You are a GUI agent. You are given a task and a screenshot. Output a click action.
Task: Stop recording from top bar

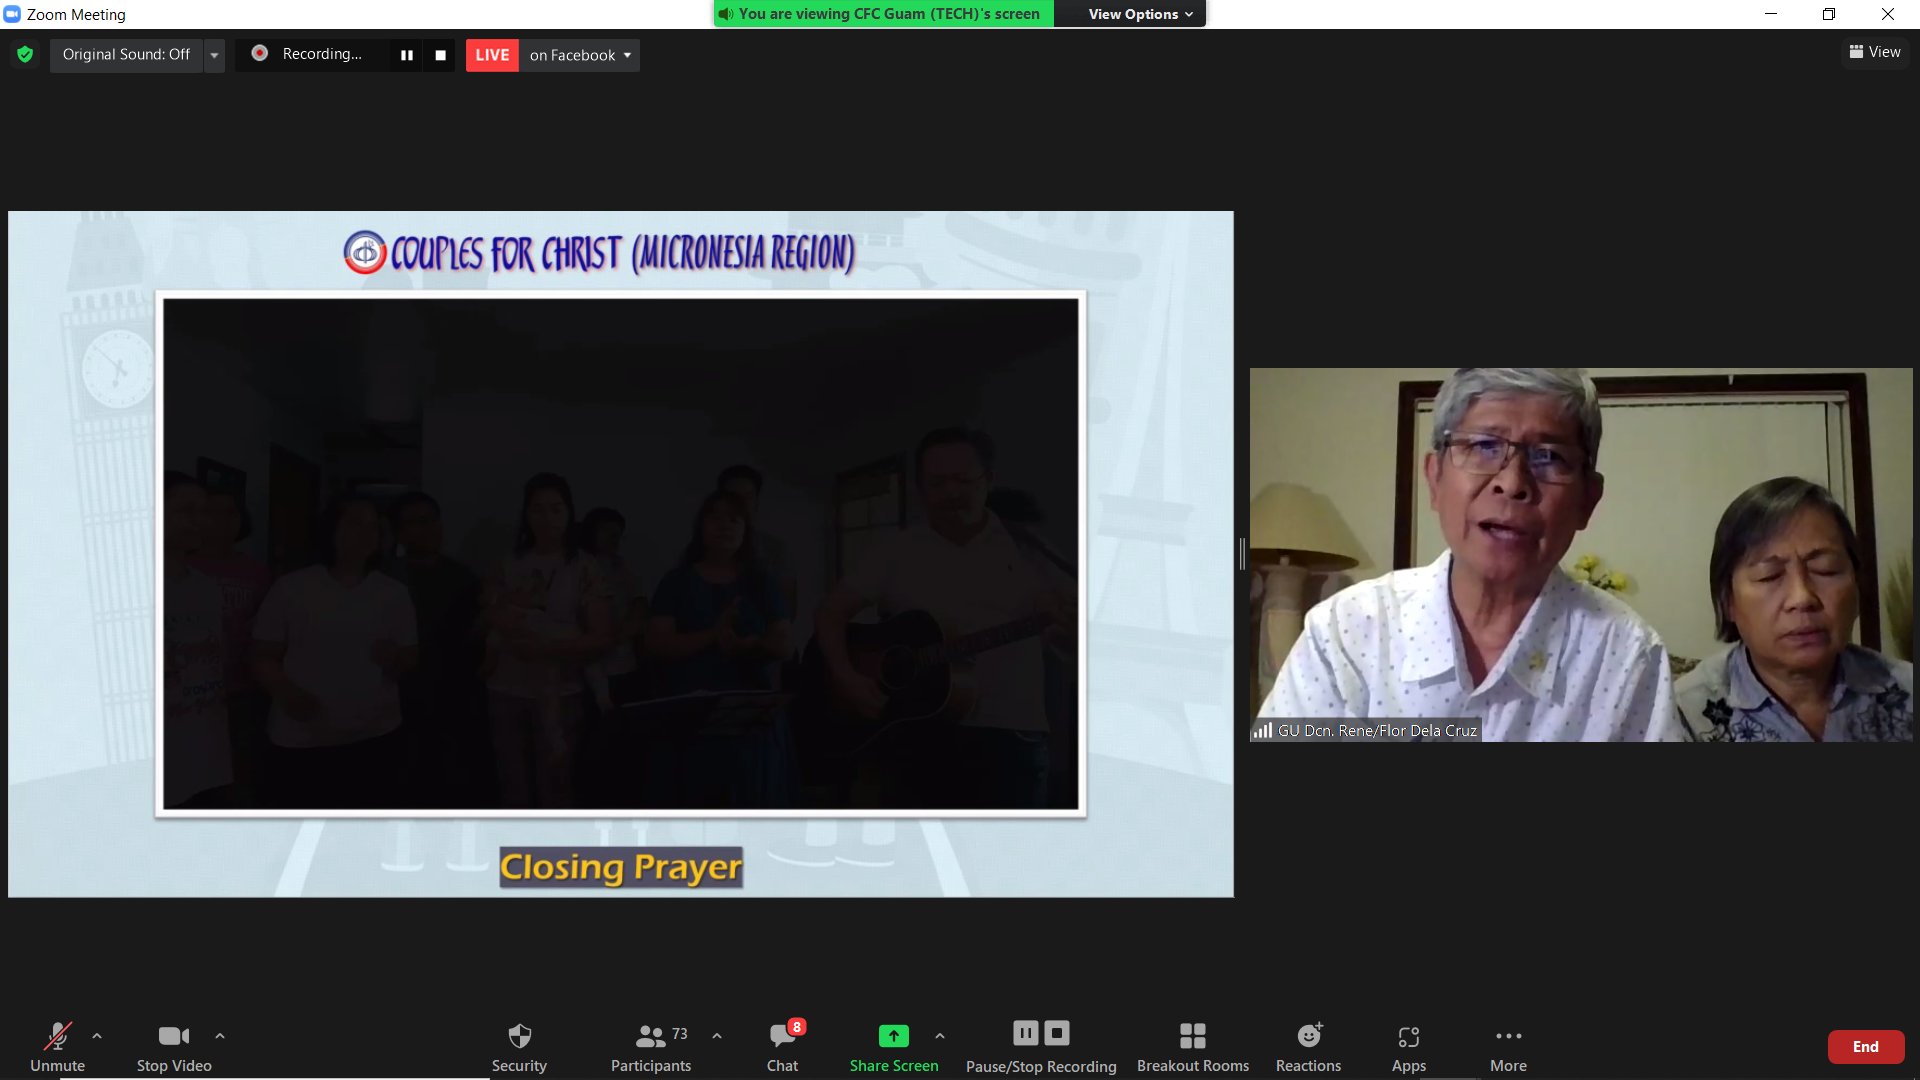441,55
